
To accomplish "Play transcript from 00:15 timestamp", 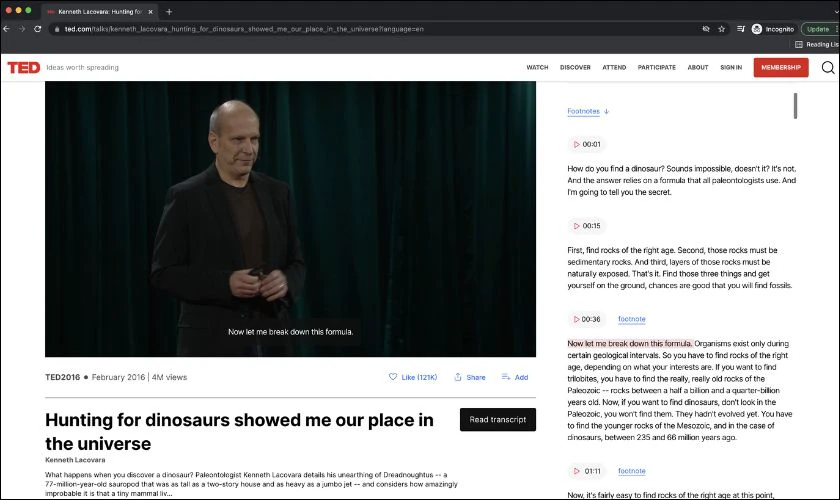I will 587,226.
